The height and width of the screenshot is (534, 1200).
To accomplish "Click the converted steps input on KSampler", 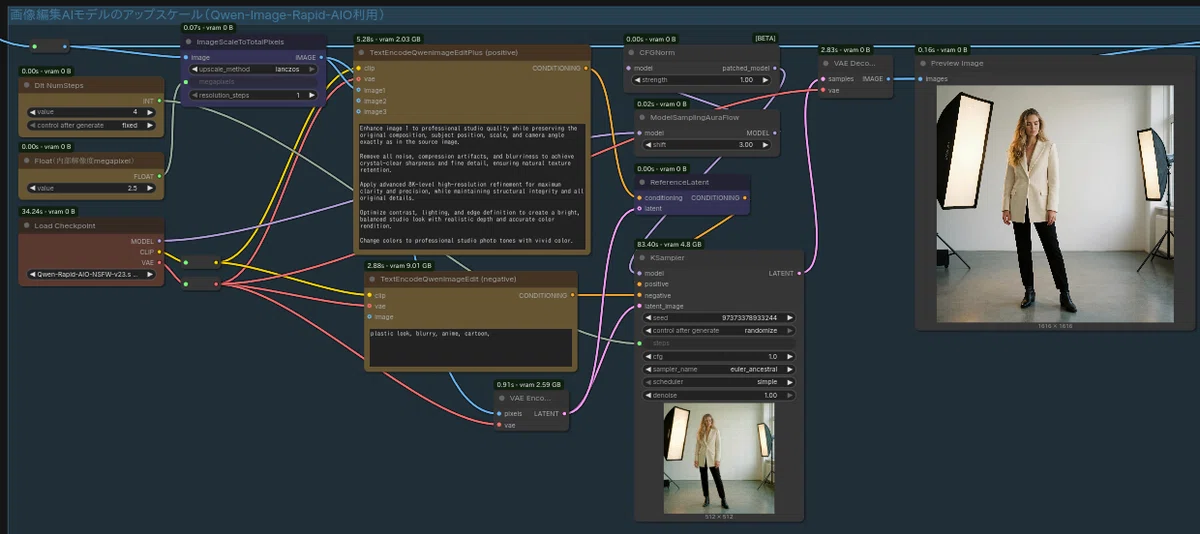I will [x=719, y=343].
